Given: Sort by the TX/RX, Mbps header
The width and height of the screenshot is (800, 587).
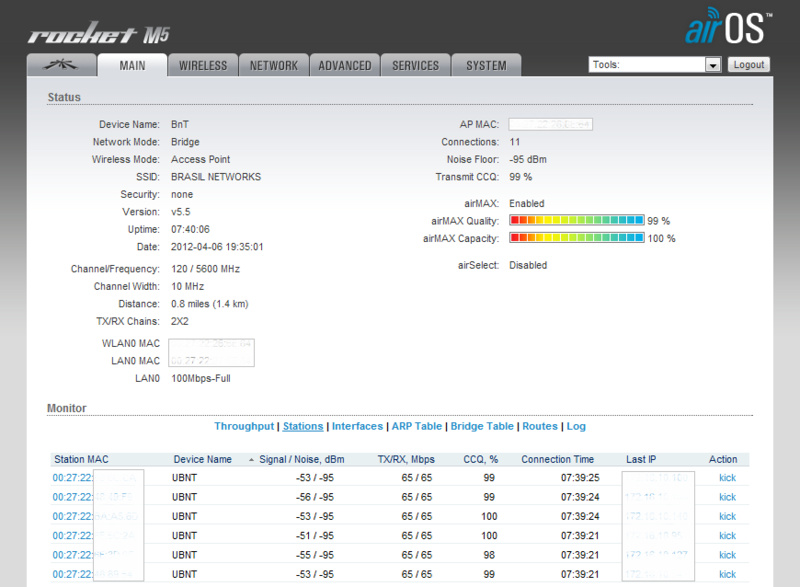Looking at the screenshot, I should coord(406,460).
